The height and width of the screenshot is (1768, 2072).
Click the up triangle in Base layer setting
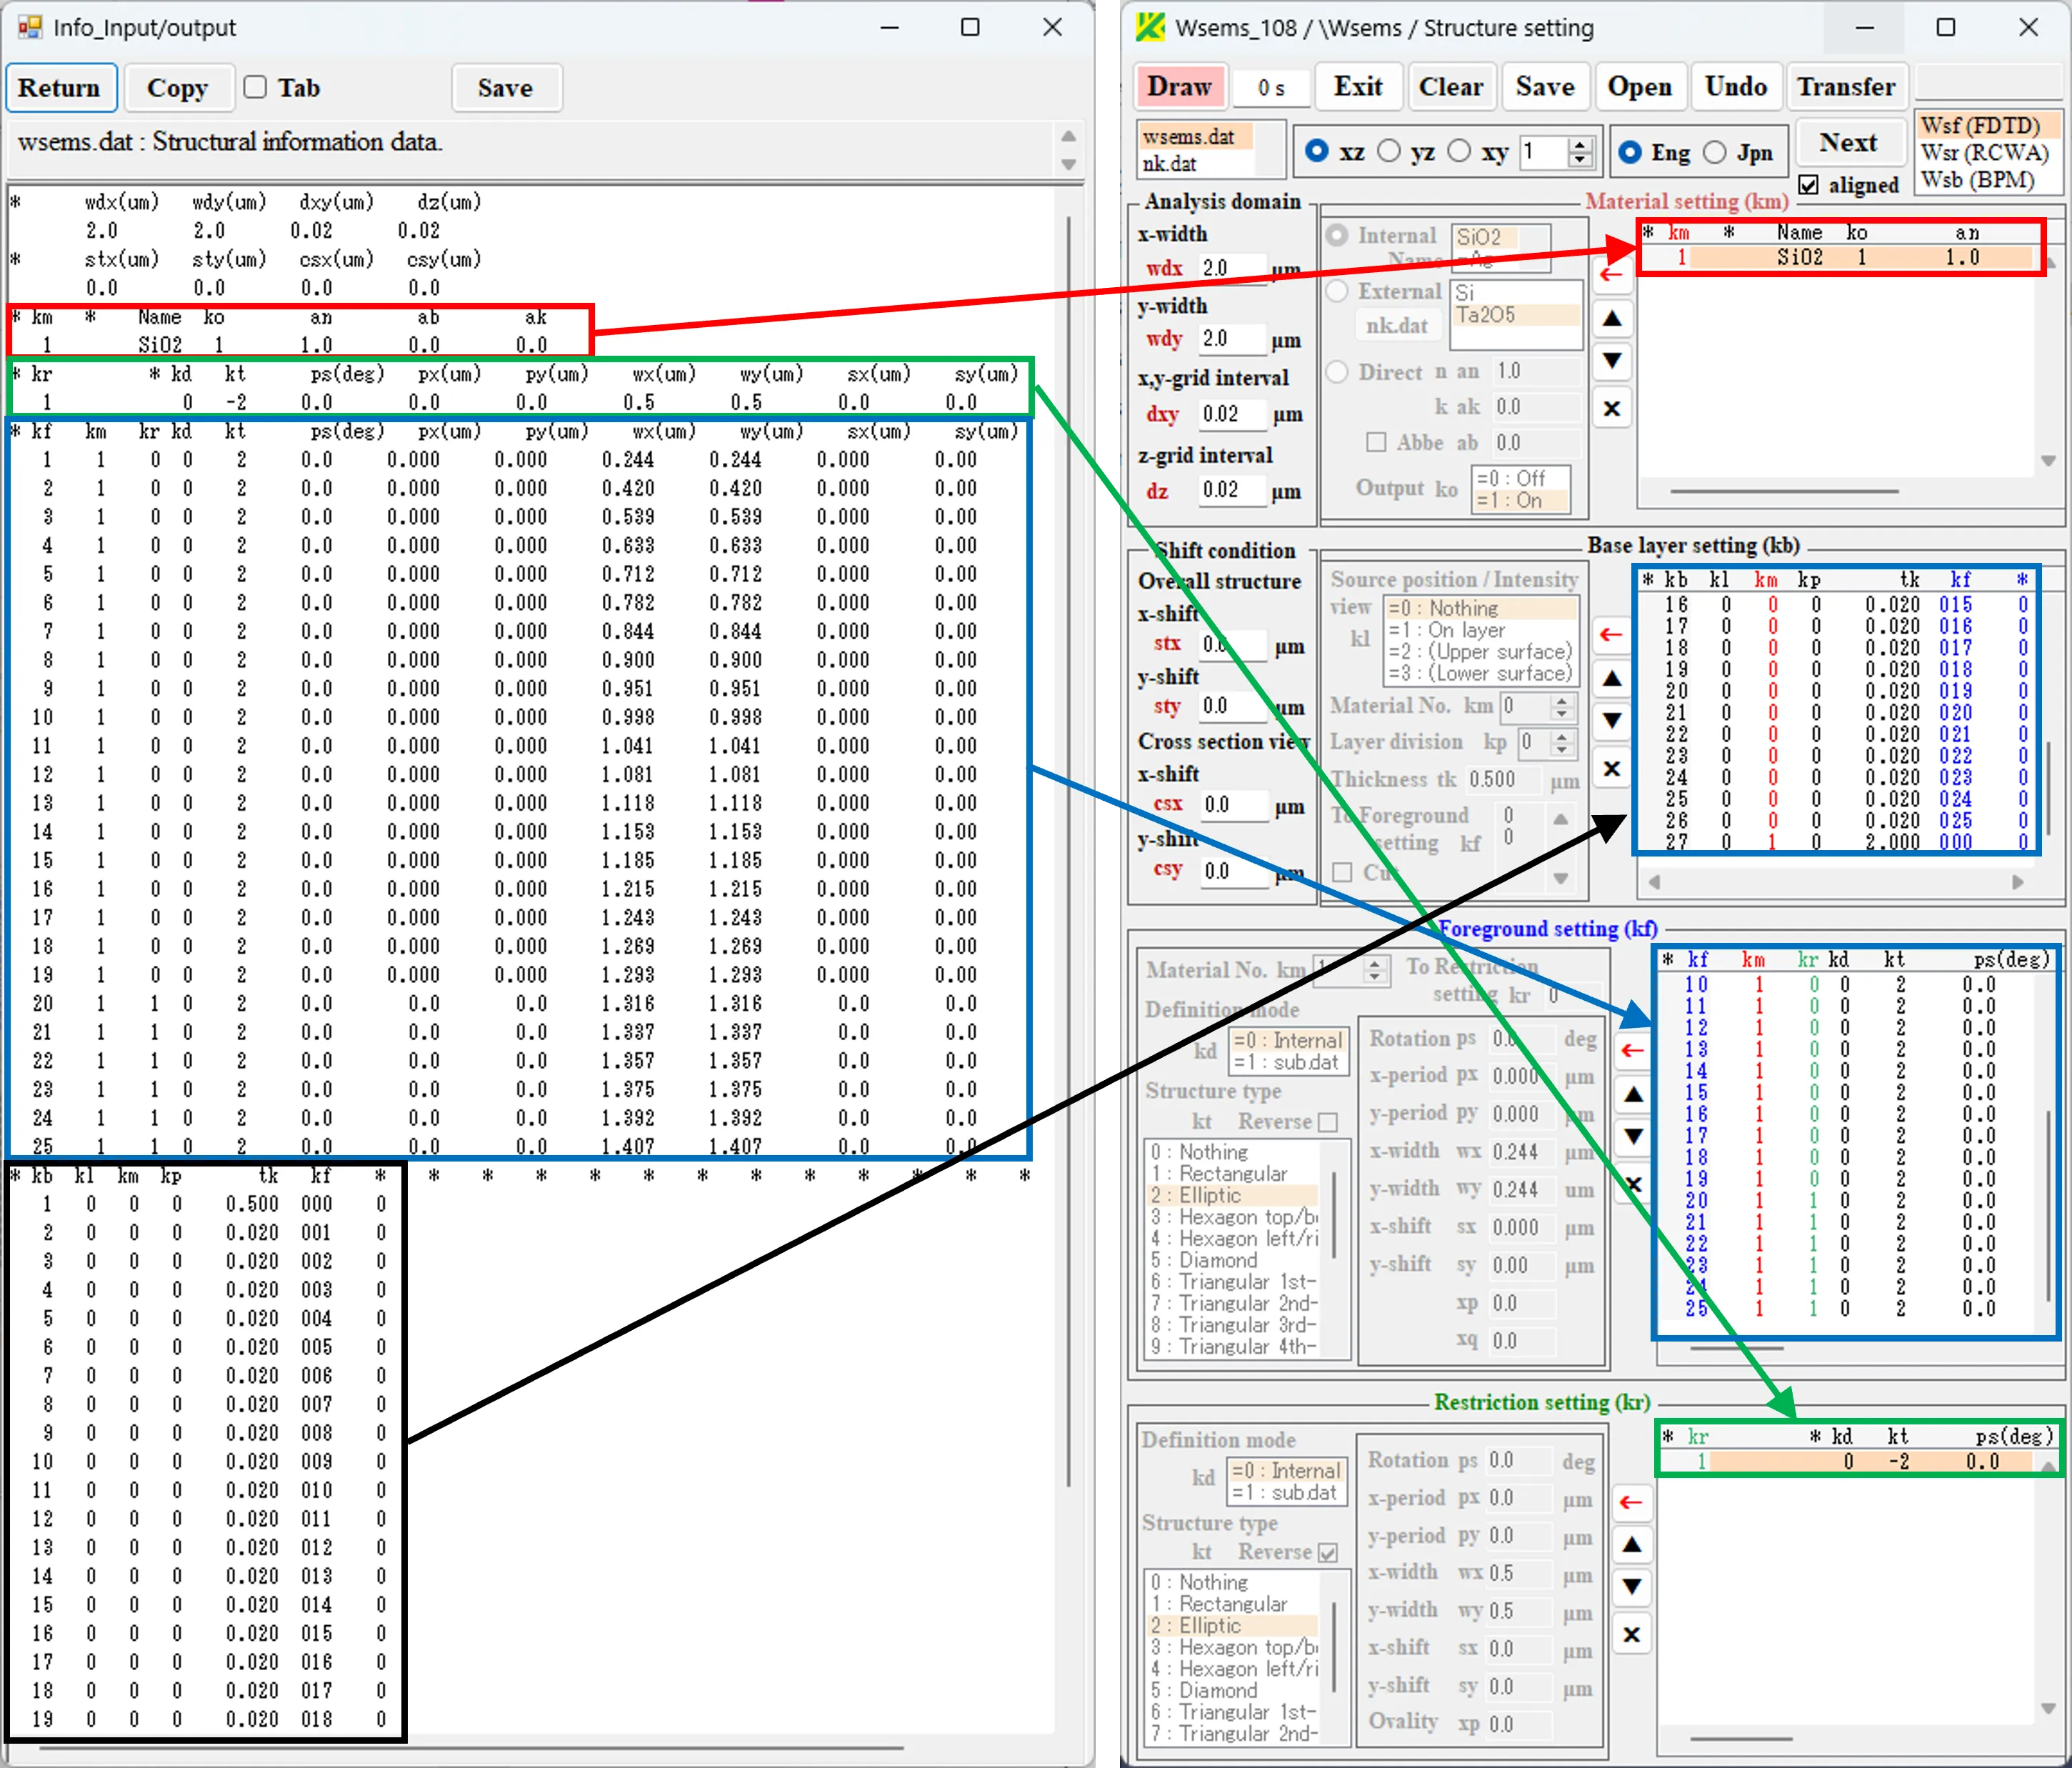pyautogui.click(x=1612, y=678)
